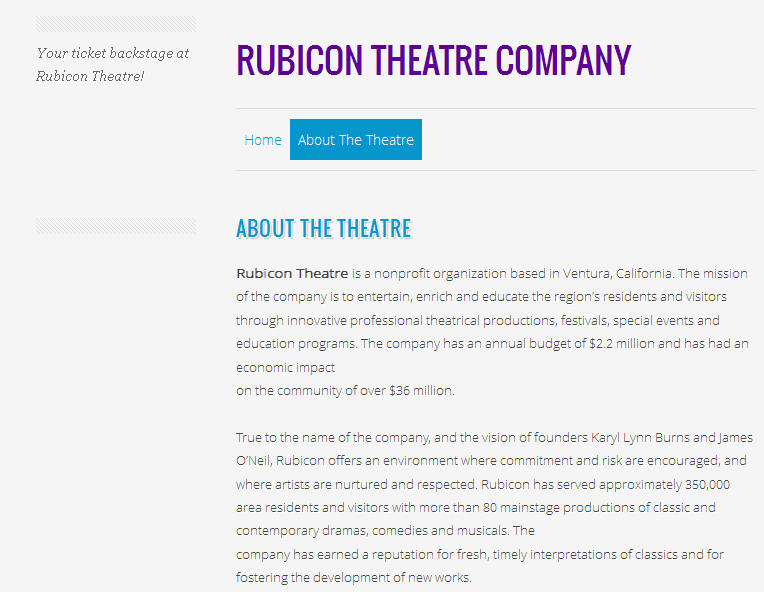
Task: Click 'fostering the development of new works' line
Action: 353,578
